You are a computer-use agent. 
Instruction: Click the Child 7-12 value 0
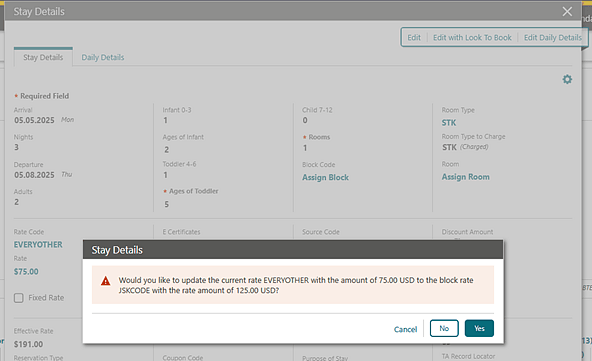click(305, 120)
